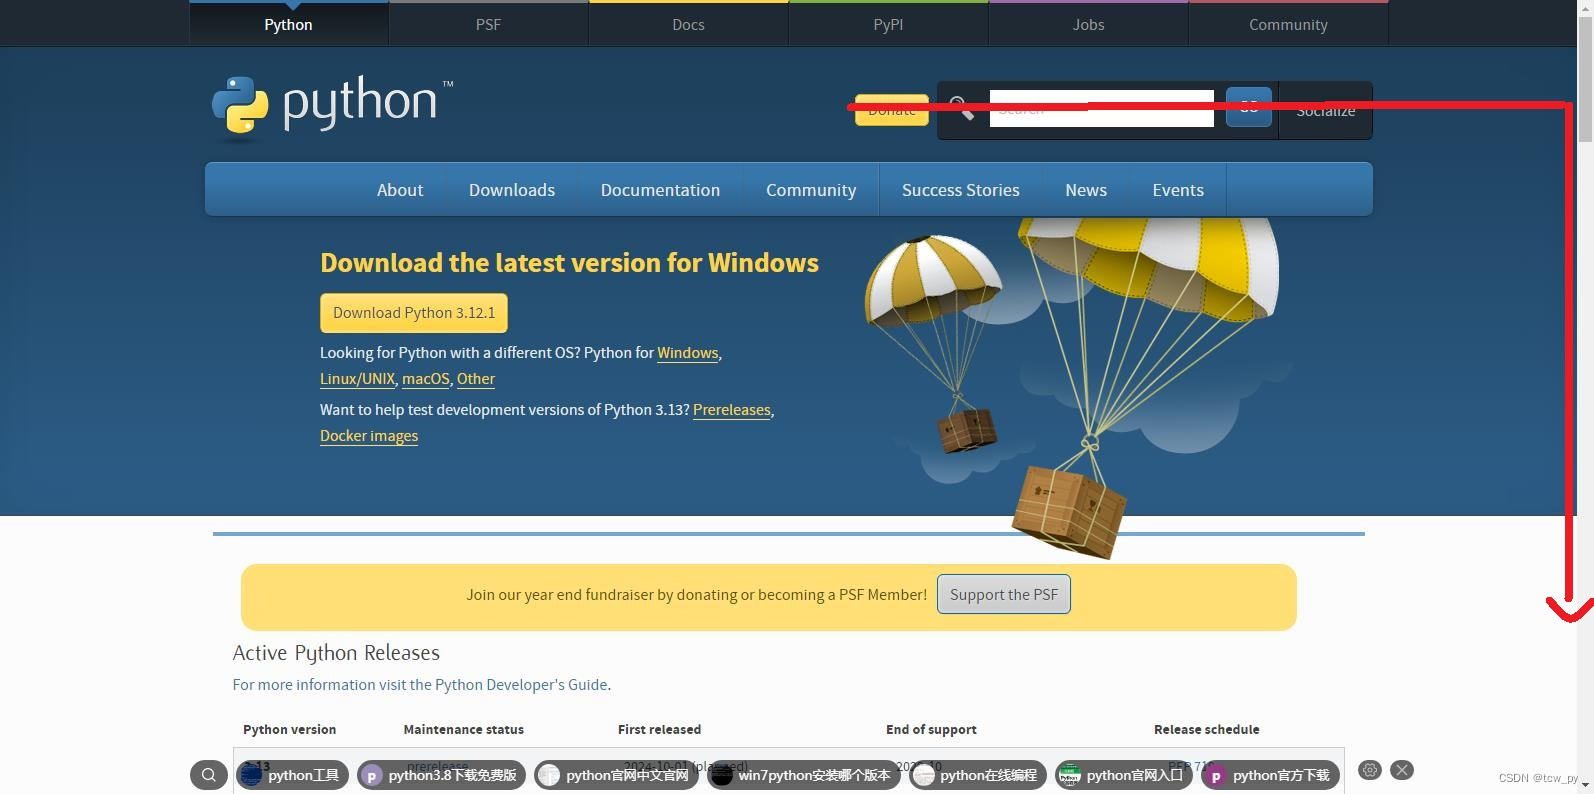Follow the macOS link
Viewport: 1594px width, 794px height.
coord(426,379)
